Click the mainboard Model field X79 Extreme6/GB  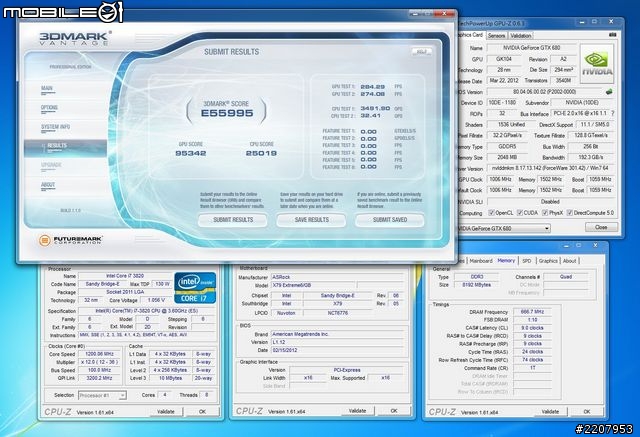coord(313,285)
